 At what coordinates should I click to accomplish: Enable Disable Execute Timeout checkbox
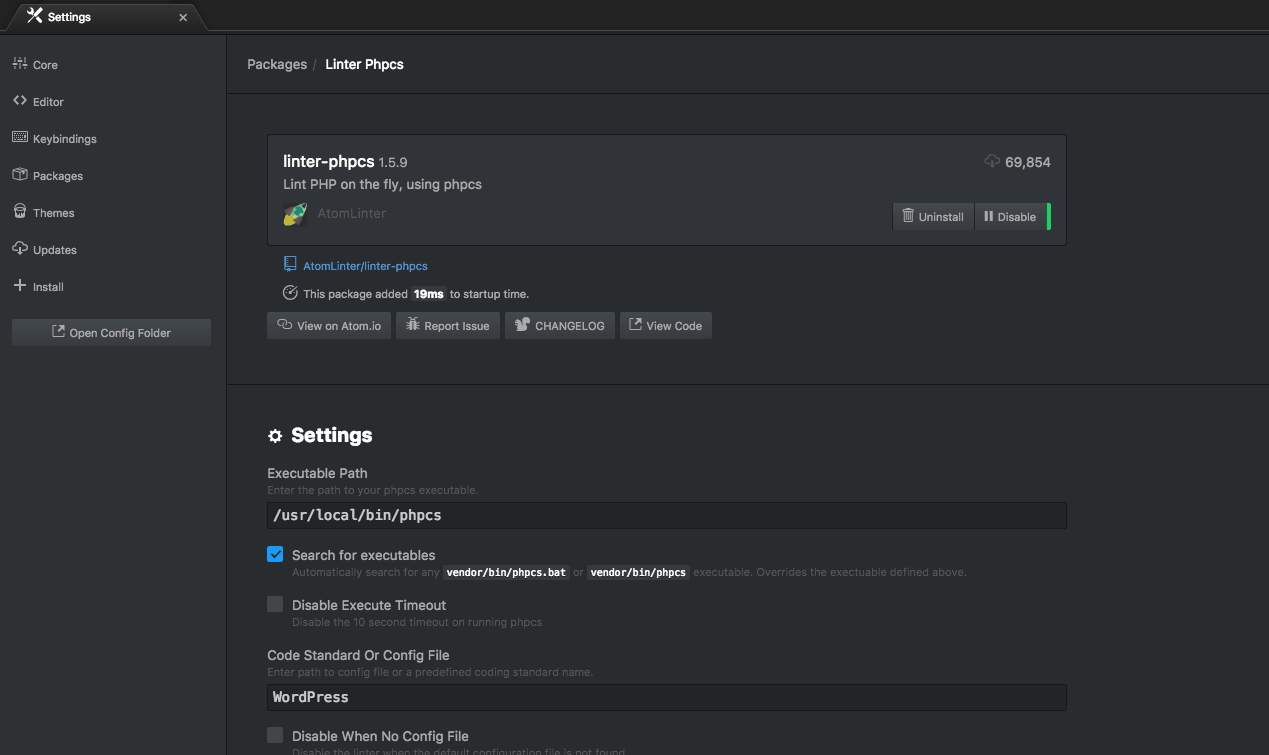coord(275,604)
